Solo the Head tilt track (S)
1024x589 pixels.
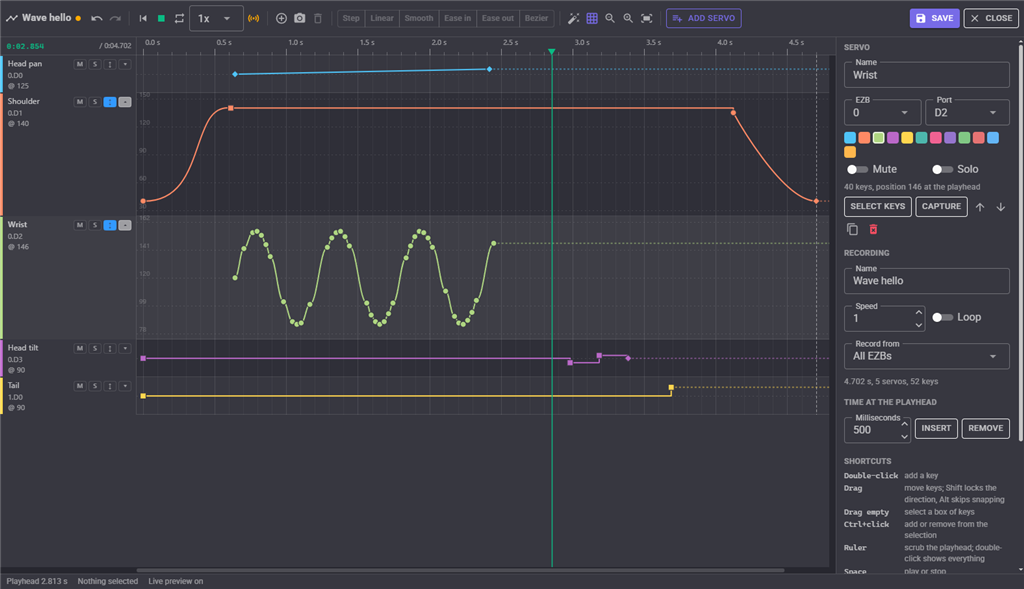95,349
